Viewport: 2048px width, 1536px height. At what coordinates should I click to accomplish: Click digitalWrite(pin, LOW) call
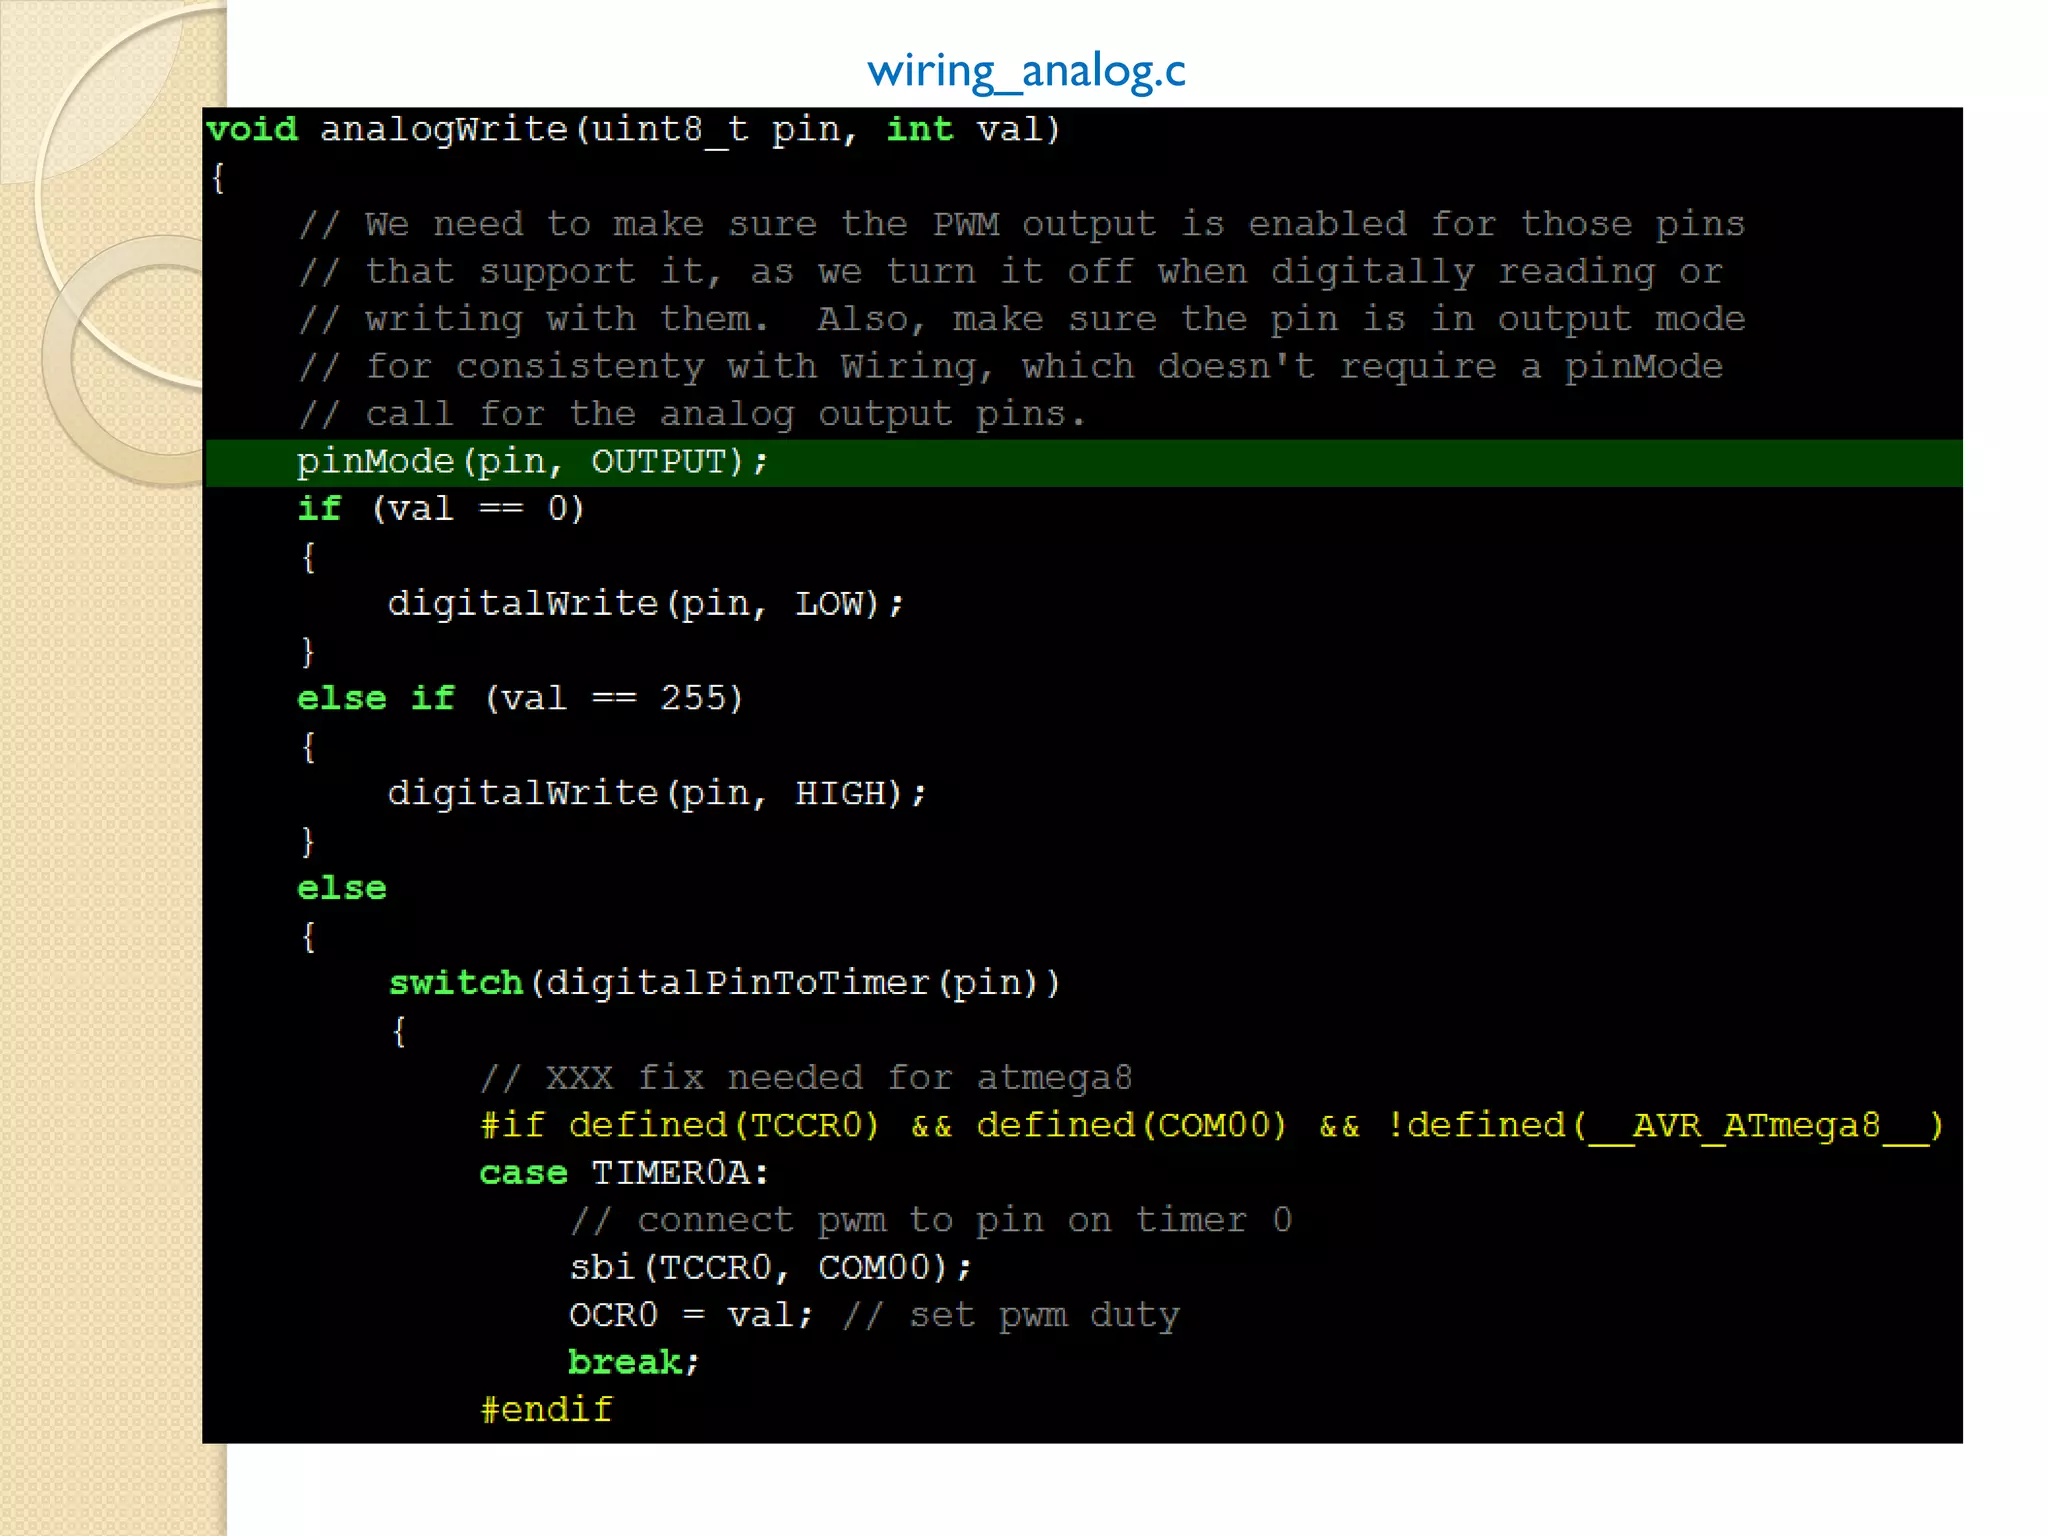645,604
